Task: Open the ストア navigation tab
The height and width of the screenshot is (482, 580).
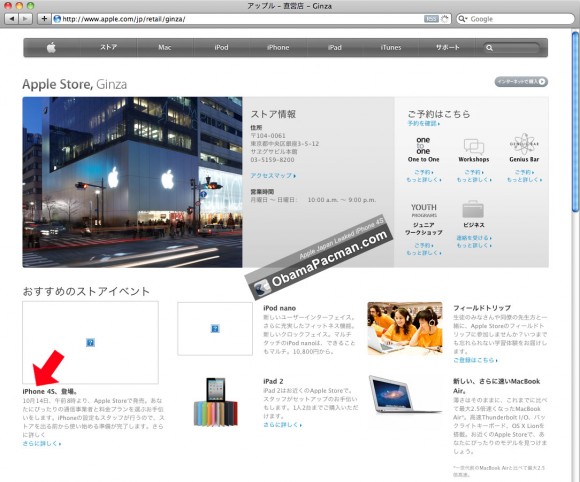Action: [109, 47]
